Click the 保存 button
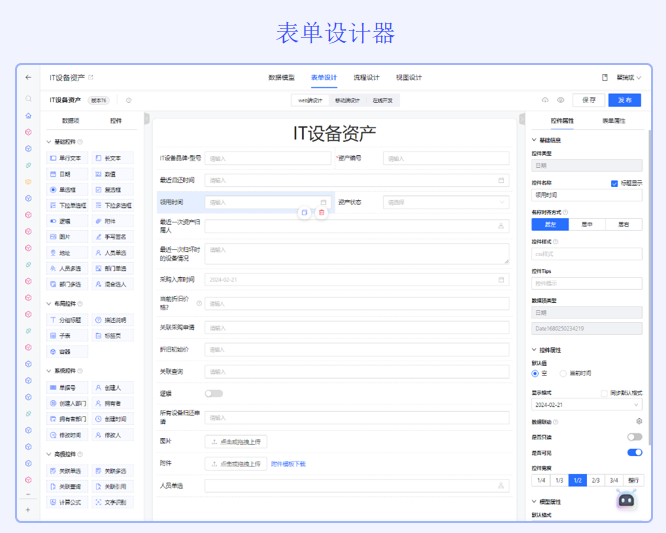 [589, 100]
